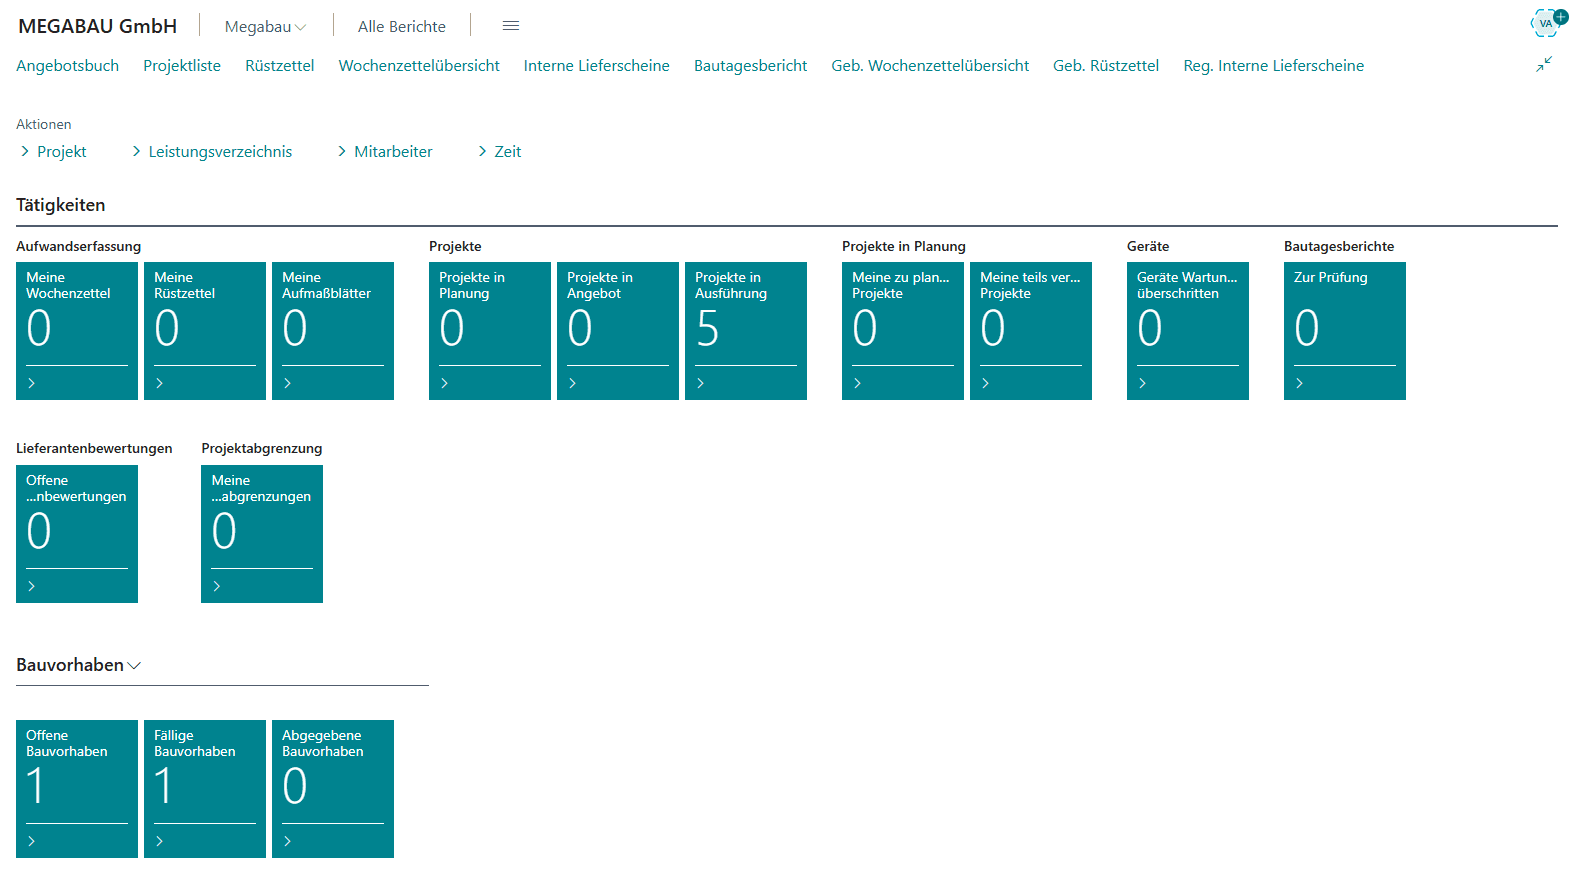The image size is (1594, 879).
Task: Open Bautagesbericht link
Action: tap(750, 66)
